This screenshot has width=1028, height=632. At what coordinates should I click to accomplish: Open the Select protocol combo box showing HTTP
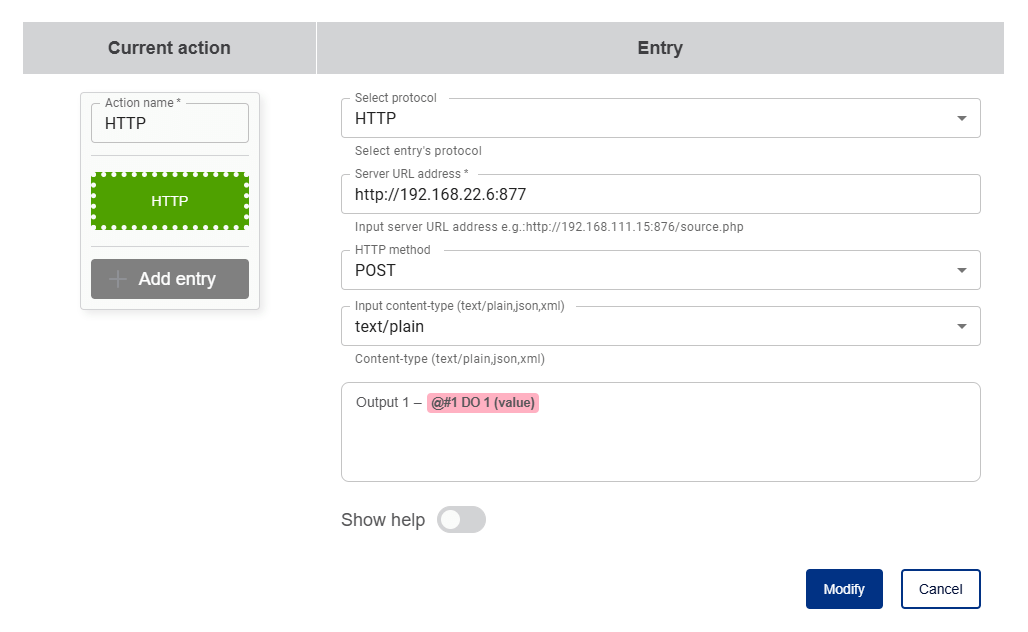(x=640, y=118)
